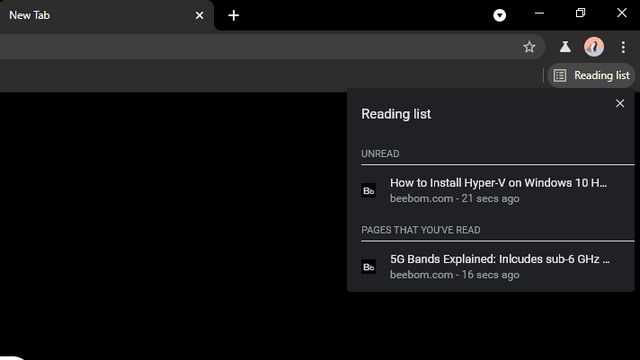Click "beebom.com - 16 secs ago" text

coord(454,275)
